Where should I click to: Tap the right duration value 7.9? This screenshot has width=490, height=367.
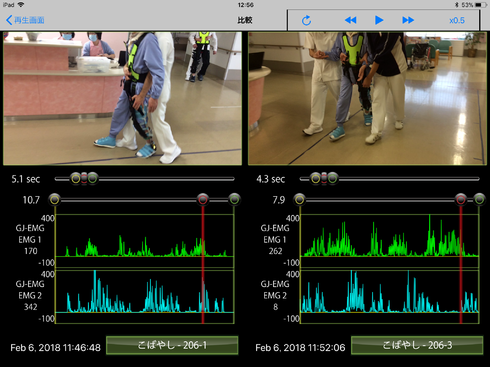coord(279,200)
